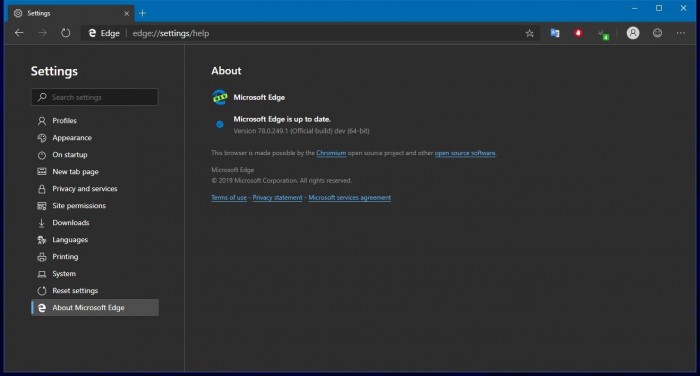Click the System computer icon
The width and height of the screenshot is (700, 376).
(42, 274)
